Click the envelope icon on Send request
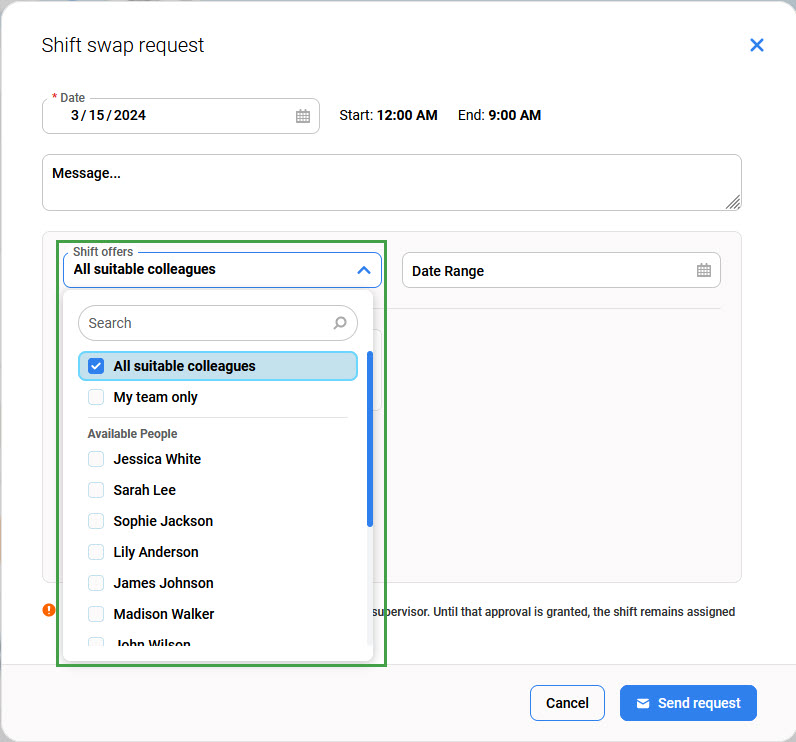 pyautogui.click(x=643, y=703)
